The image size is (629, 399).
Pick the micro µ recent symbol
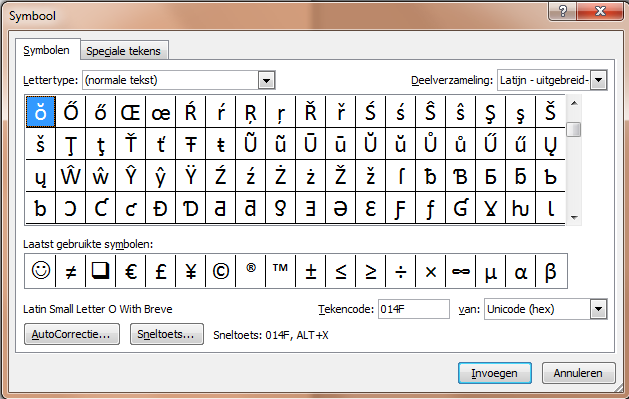point(491,271)
